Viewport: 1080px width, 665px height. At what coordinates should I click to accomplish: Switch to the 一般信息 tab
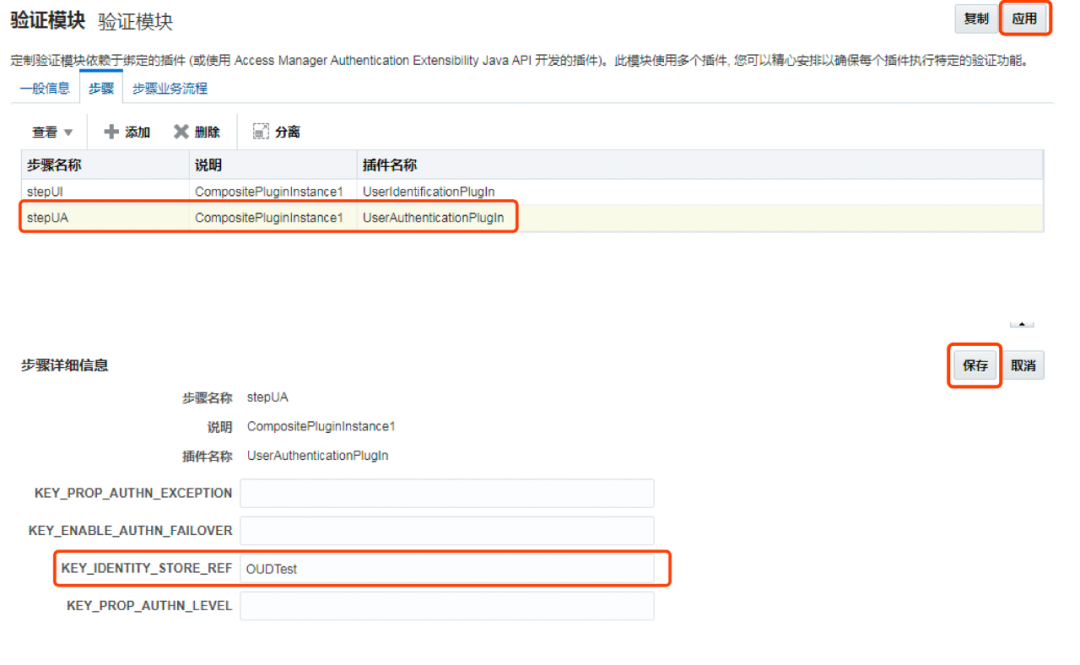[x=45, y=88]
